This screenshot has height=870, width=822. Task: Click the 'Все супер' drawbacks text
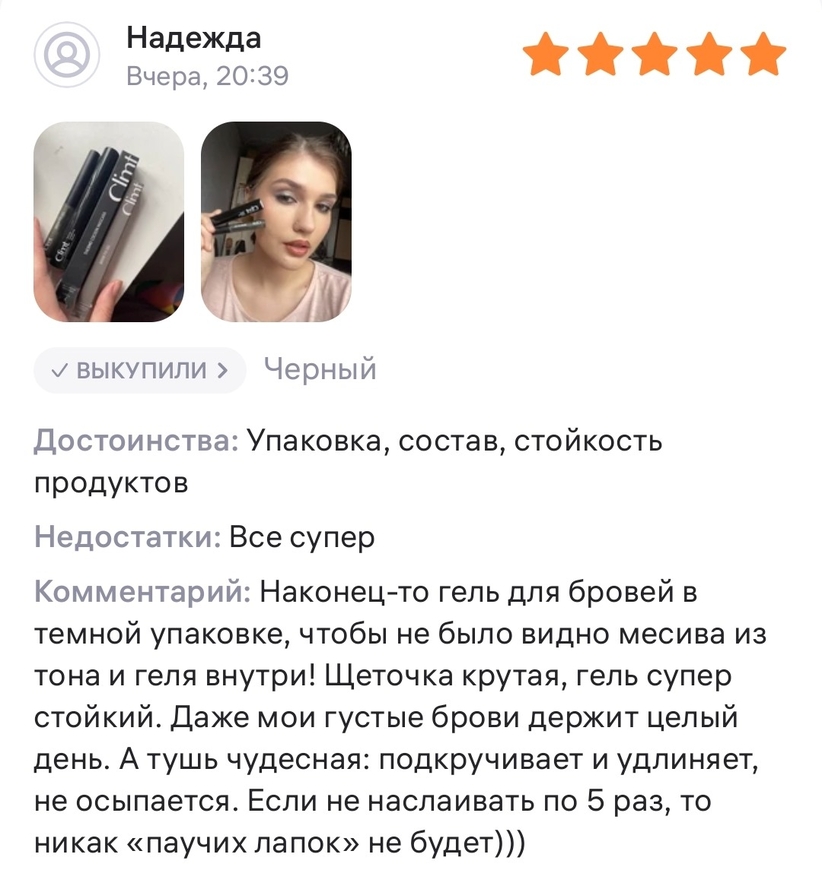302,538
